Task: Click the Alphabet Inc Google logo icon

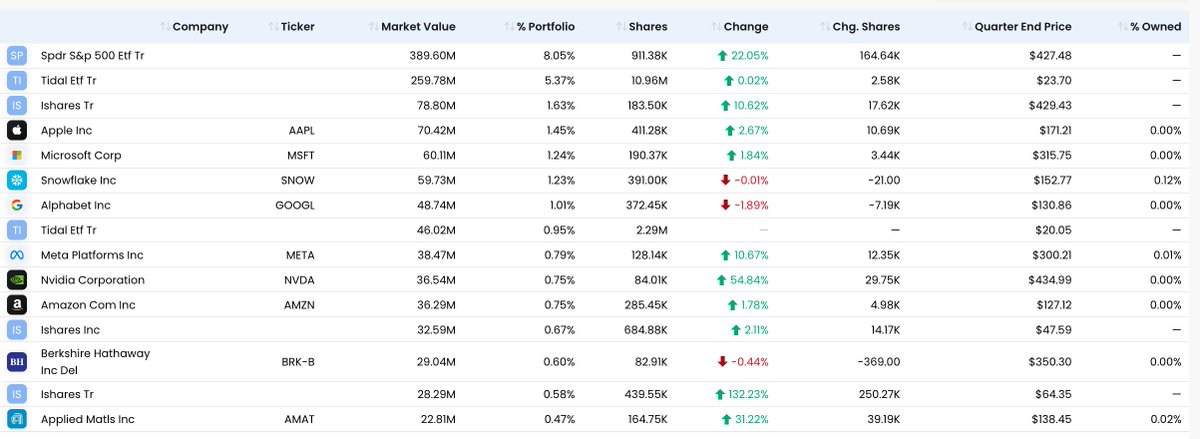Action: pos(16,205)
